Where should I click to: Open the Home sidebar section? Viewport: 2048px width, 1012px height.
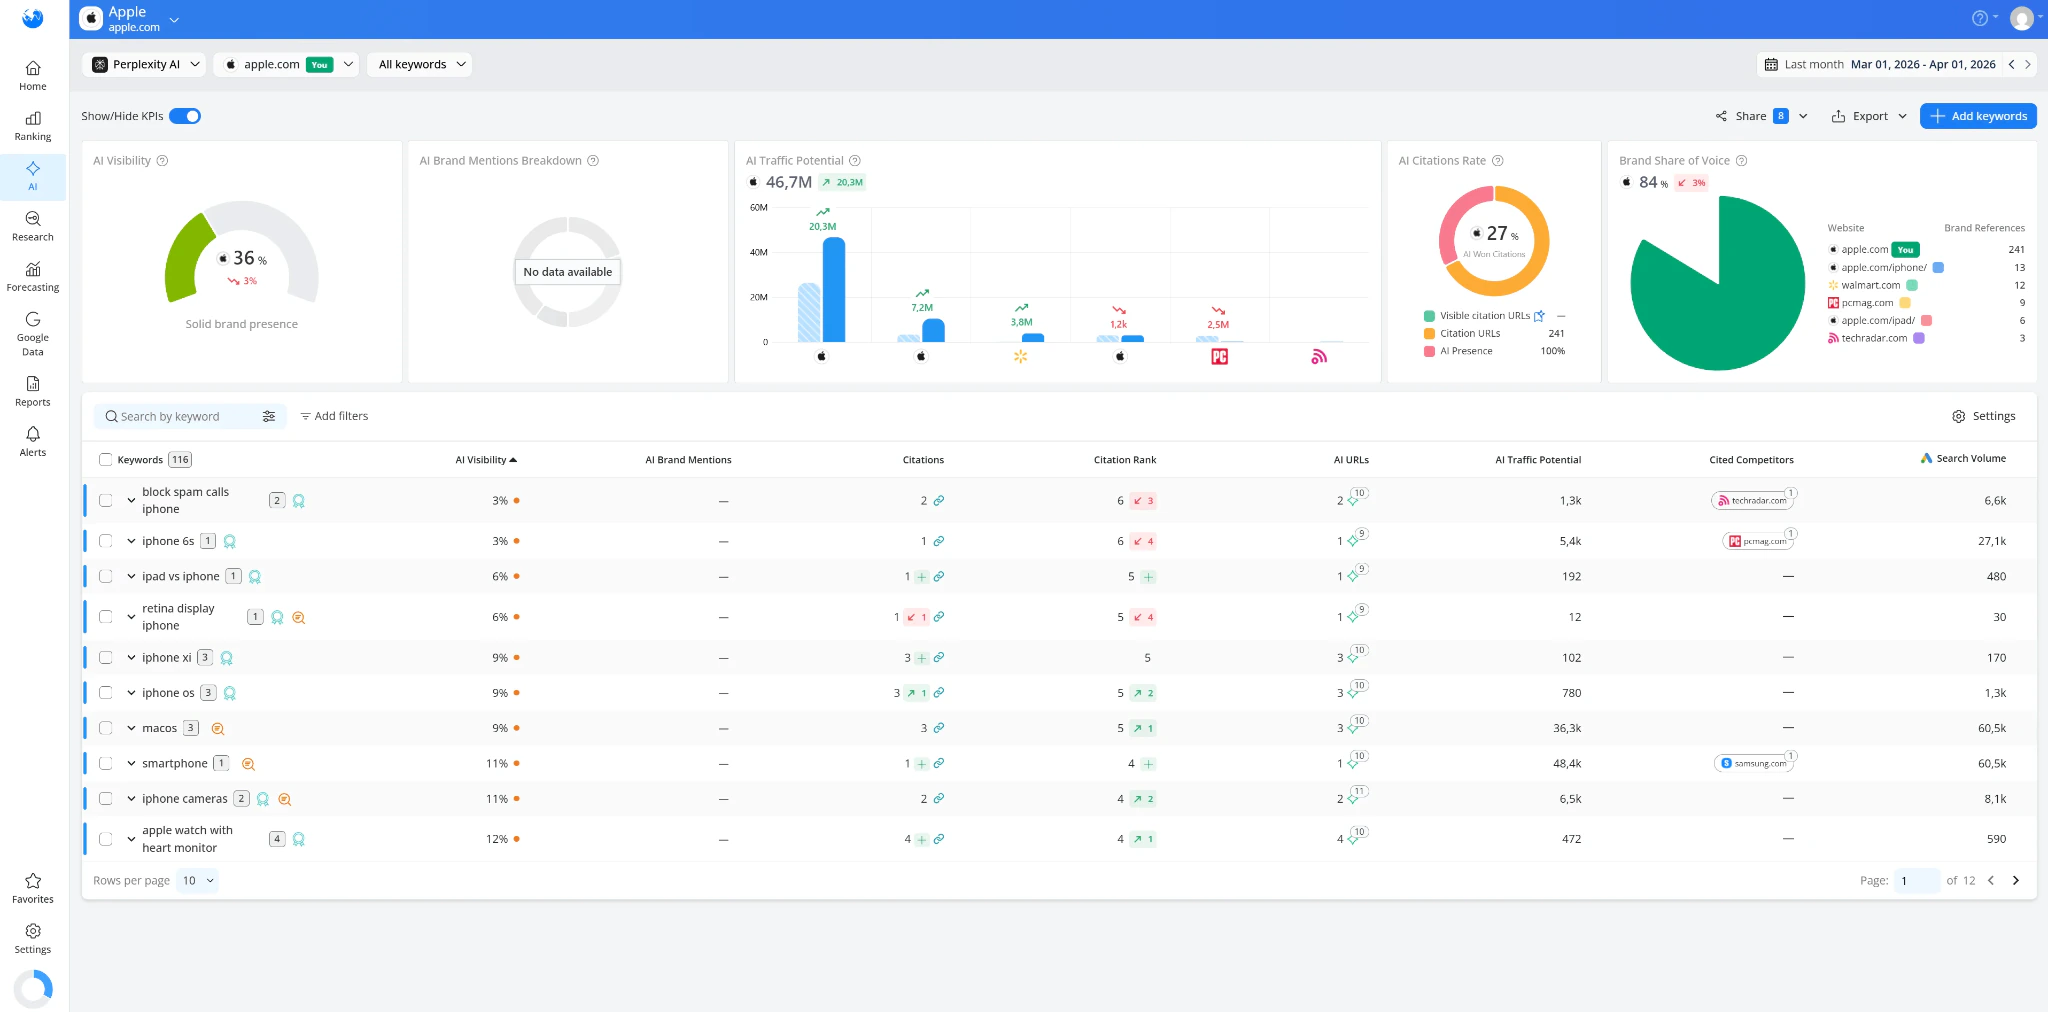33,76
